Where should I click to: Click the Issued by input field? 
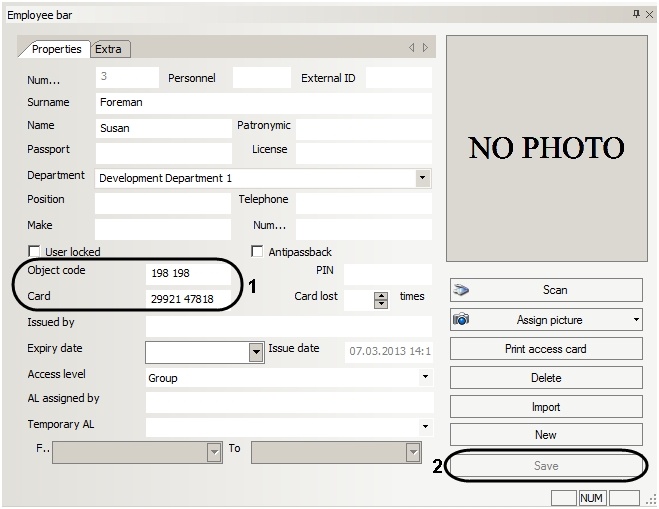click(x=289, y=326)
